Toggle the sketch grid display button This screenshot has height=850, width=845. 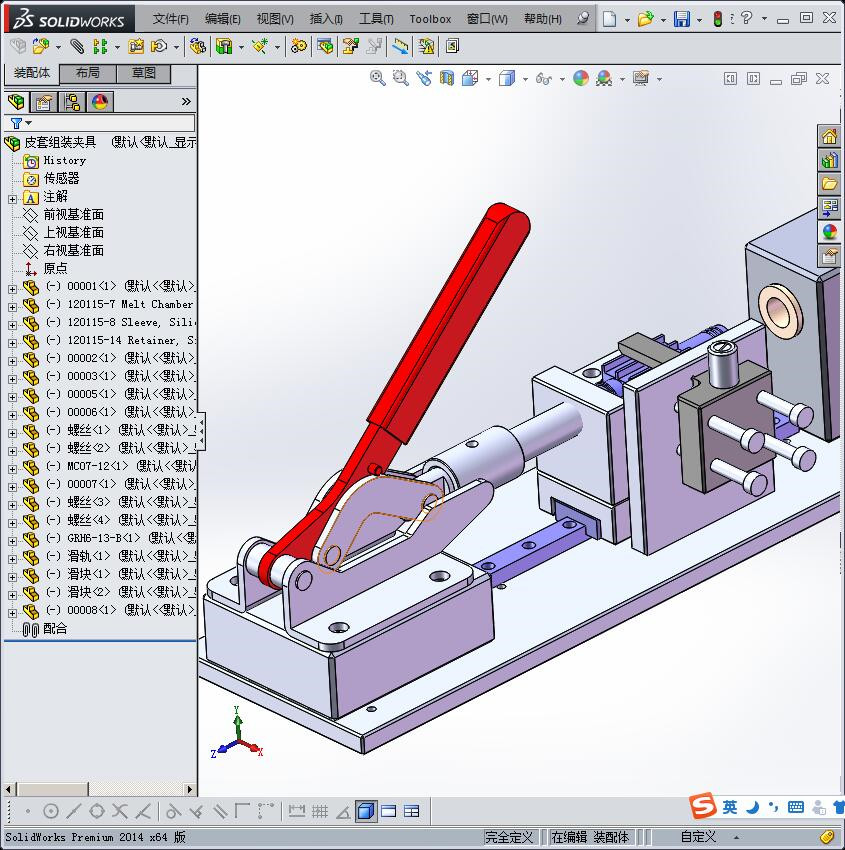pyautogui.click(x=320, y=812)
